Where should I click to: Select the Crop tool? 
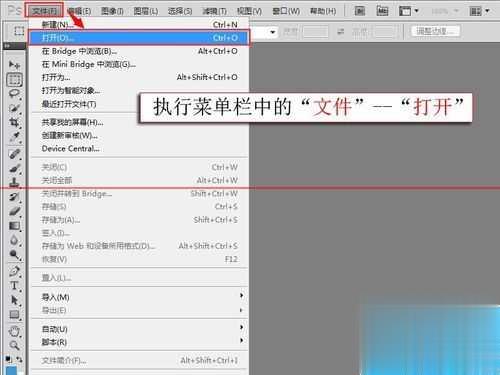pos(14,122)
